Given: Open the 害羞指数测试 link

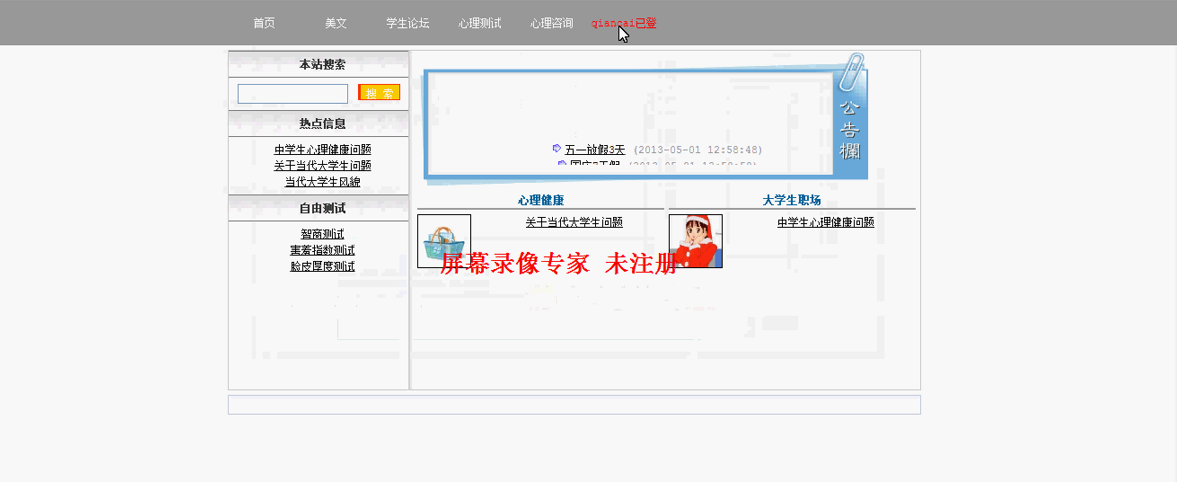Looking at the screenshot, I should [323, 250].
